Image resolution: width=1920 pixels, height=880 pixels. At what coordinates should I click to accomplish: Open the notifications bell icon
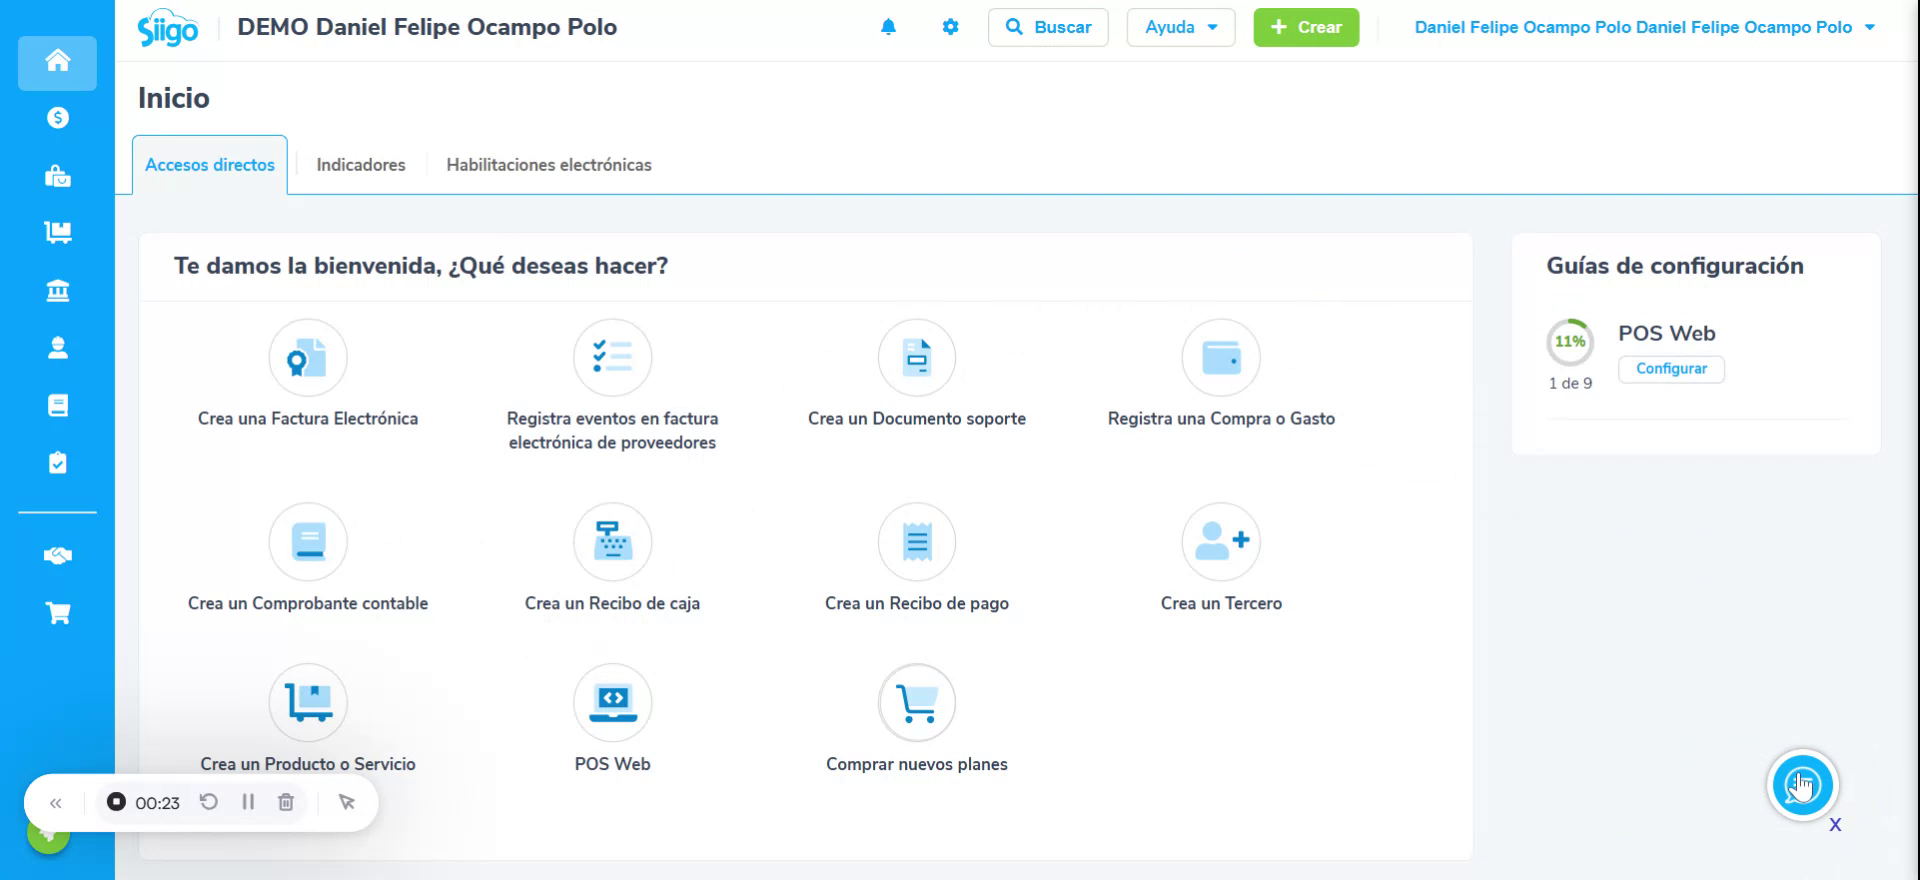point(888,27)
